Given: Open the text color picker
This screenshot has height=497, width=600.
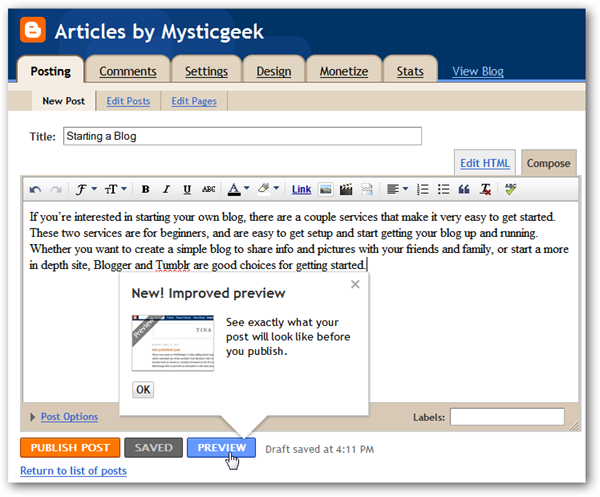Looking at the screenshot, I should pos(237,189).
